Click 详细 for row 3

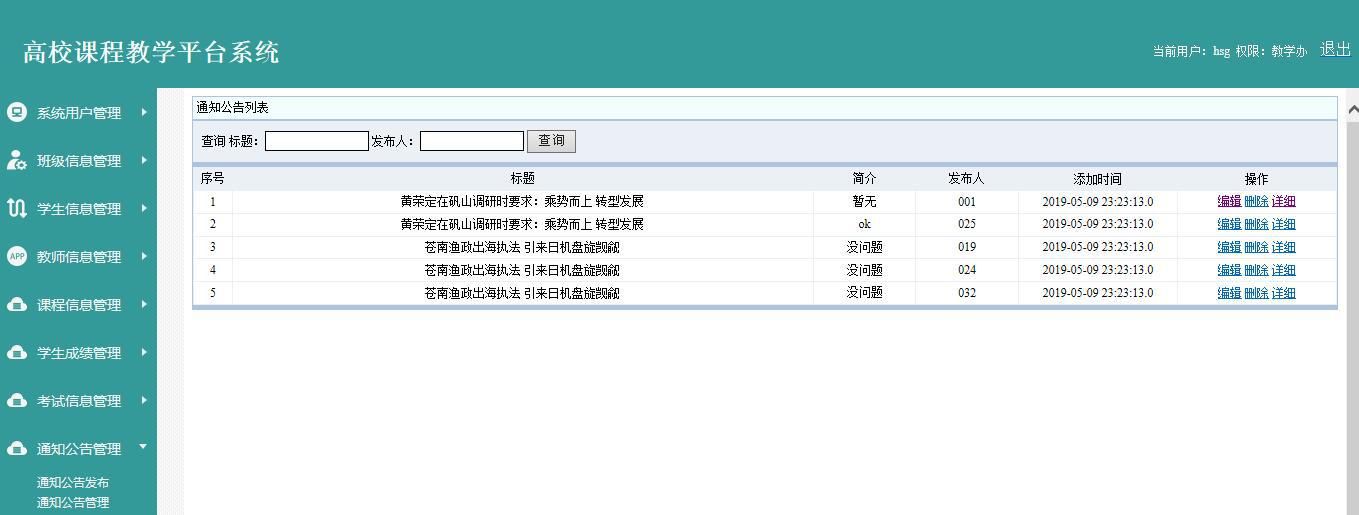click(x=1283, y=247)
